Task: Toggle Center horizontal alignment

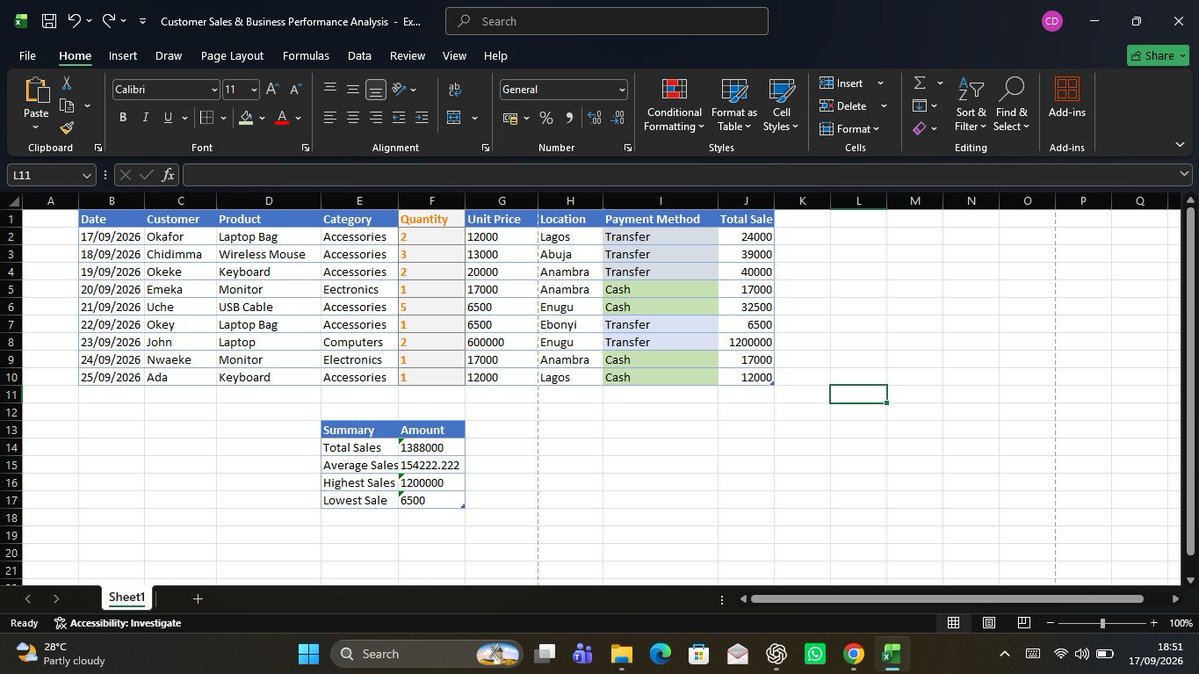Action: (x=353, y=117)
